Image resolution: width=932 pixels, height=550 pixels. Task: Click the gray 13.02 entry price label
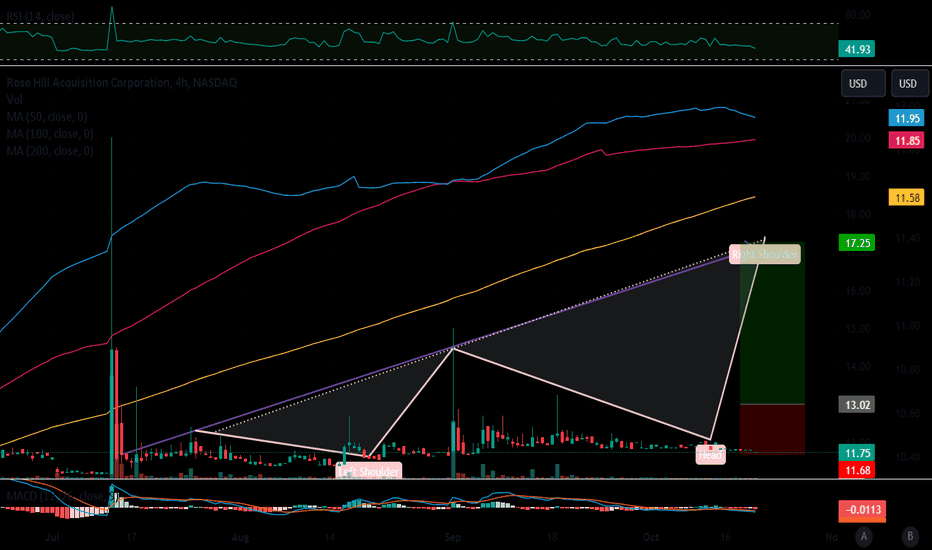click(x=857, y=405)
